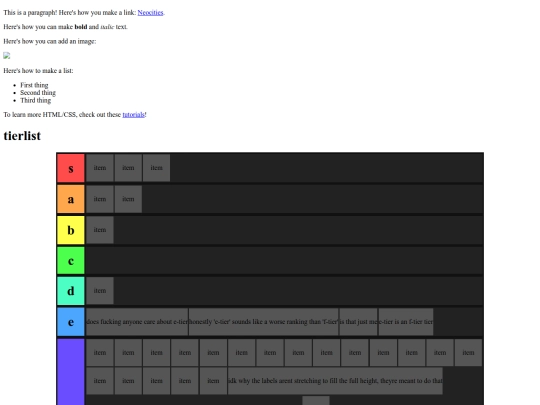Image resolution: width=540 pixels, height=405 pixels.
Task: Click 'Here's how you can add an image:' text
Action: point(50,41)
